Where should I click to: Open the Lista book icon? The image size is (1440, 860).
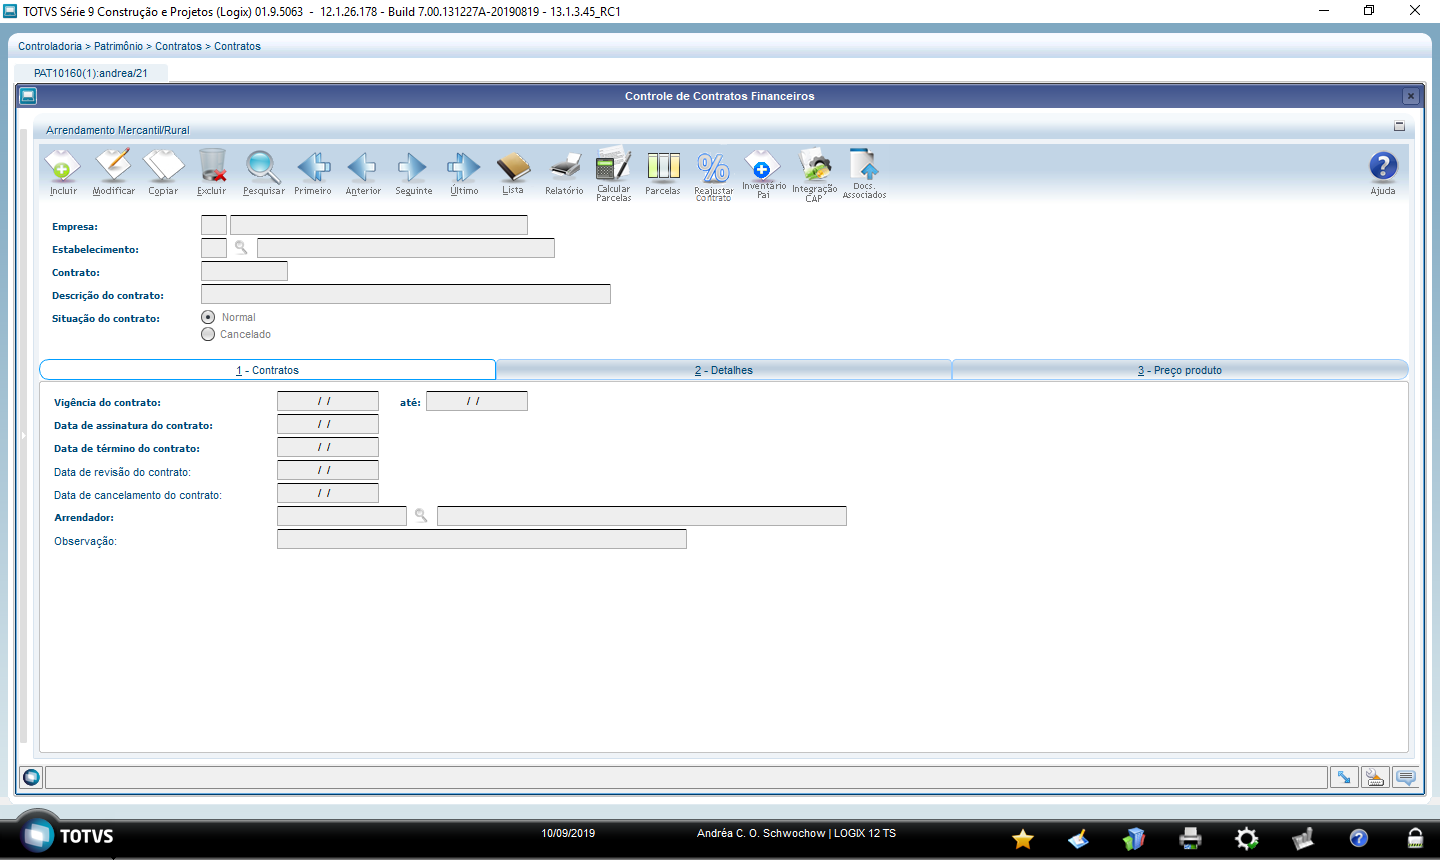(x=513, y=172)
